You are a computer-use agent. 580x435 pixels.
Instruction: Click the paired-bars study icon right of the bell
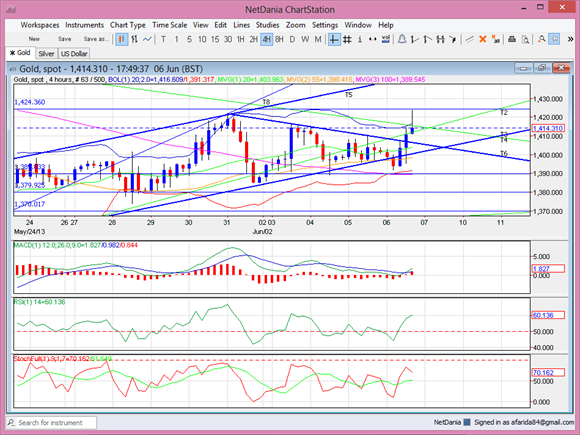click(440, 39)
